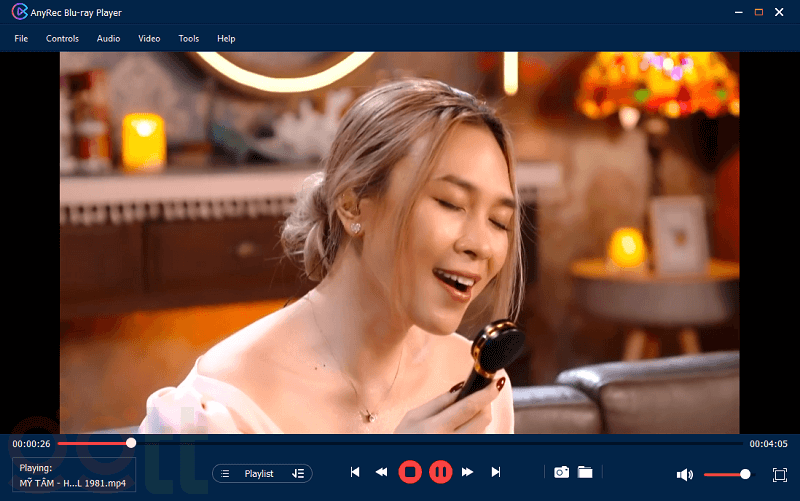Image resolution: width=800 pixels, height=501 pixels.
Task: Mute the audio via speaker icon
Action: tap(685, 474)
